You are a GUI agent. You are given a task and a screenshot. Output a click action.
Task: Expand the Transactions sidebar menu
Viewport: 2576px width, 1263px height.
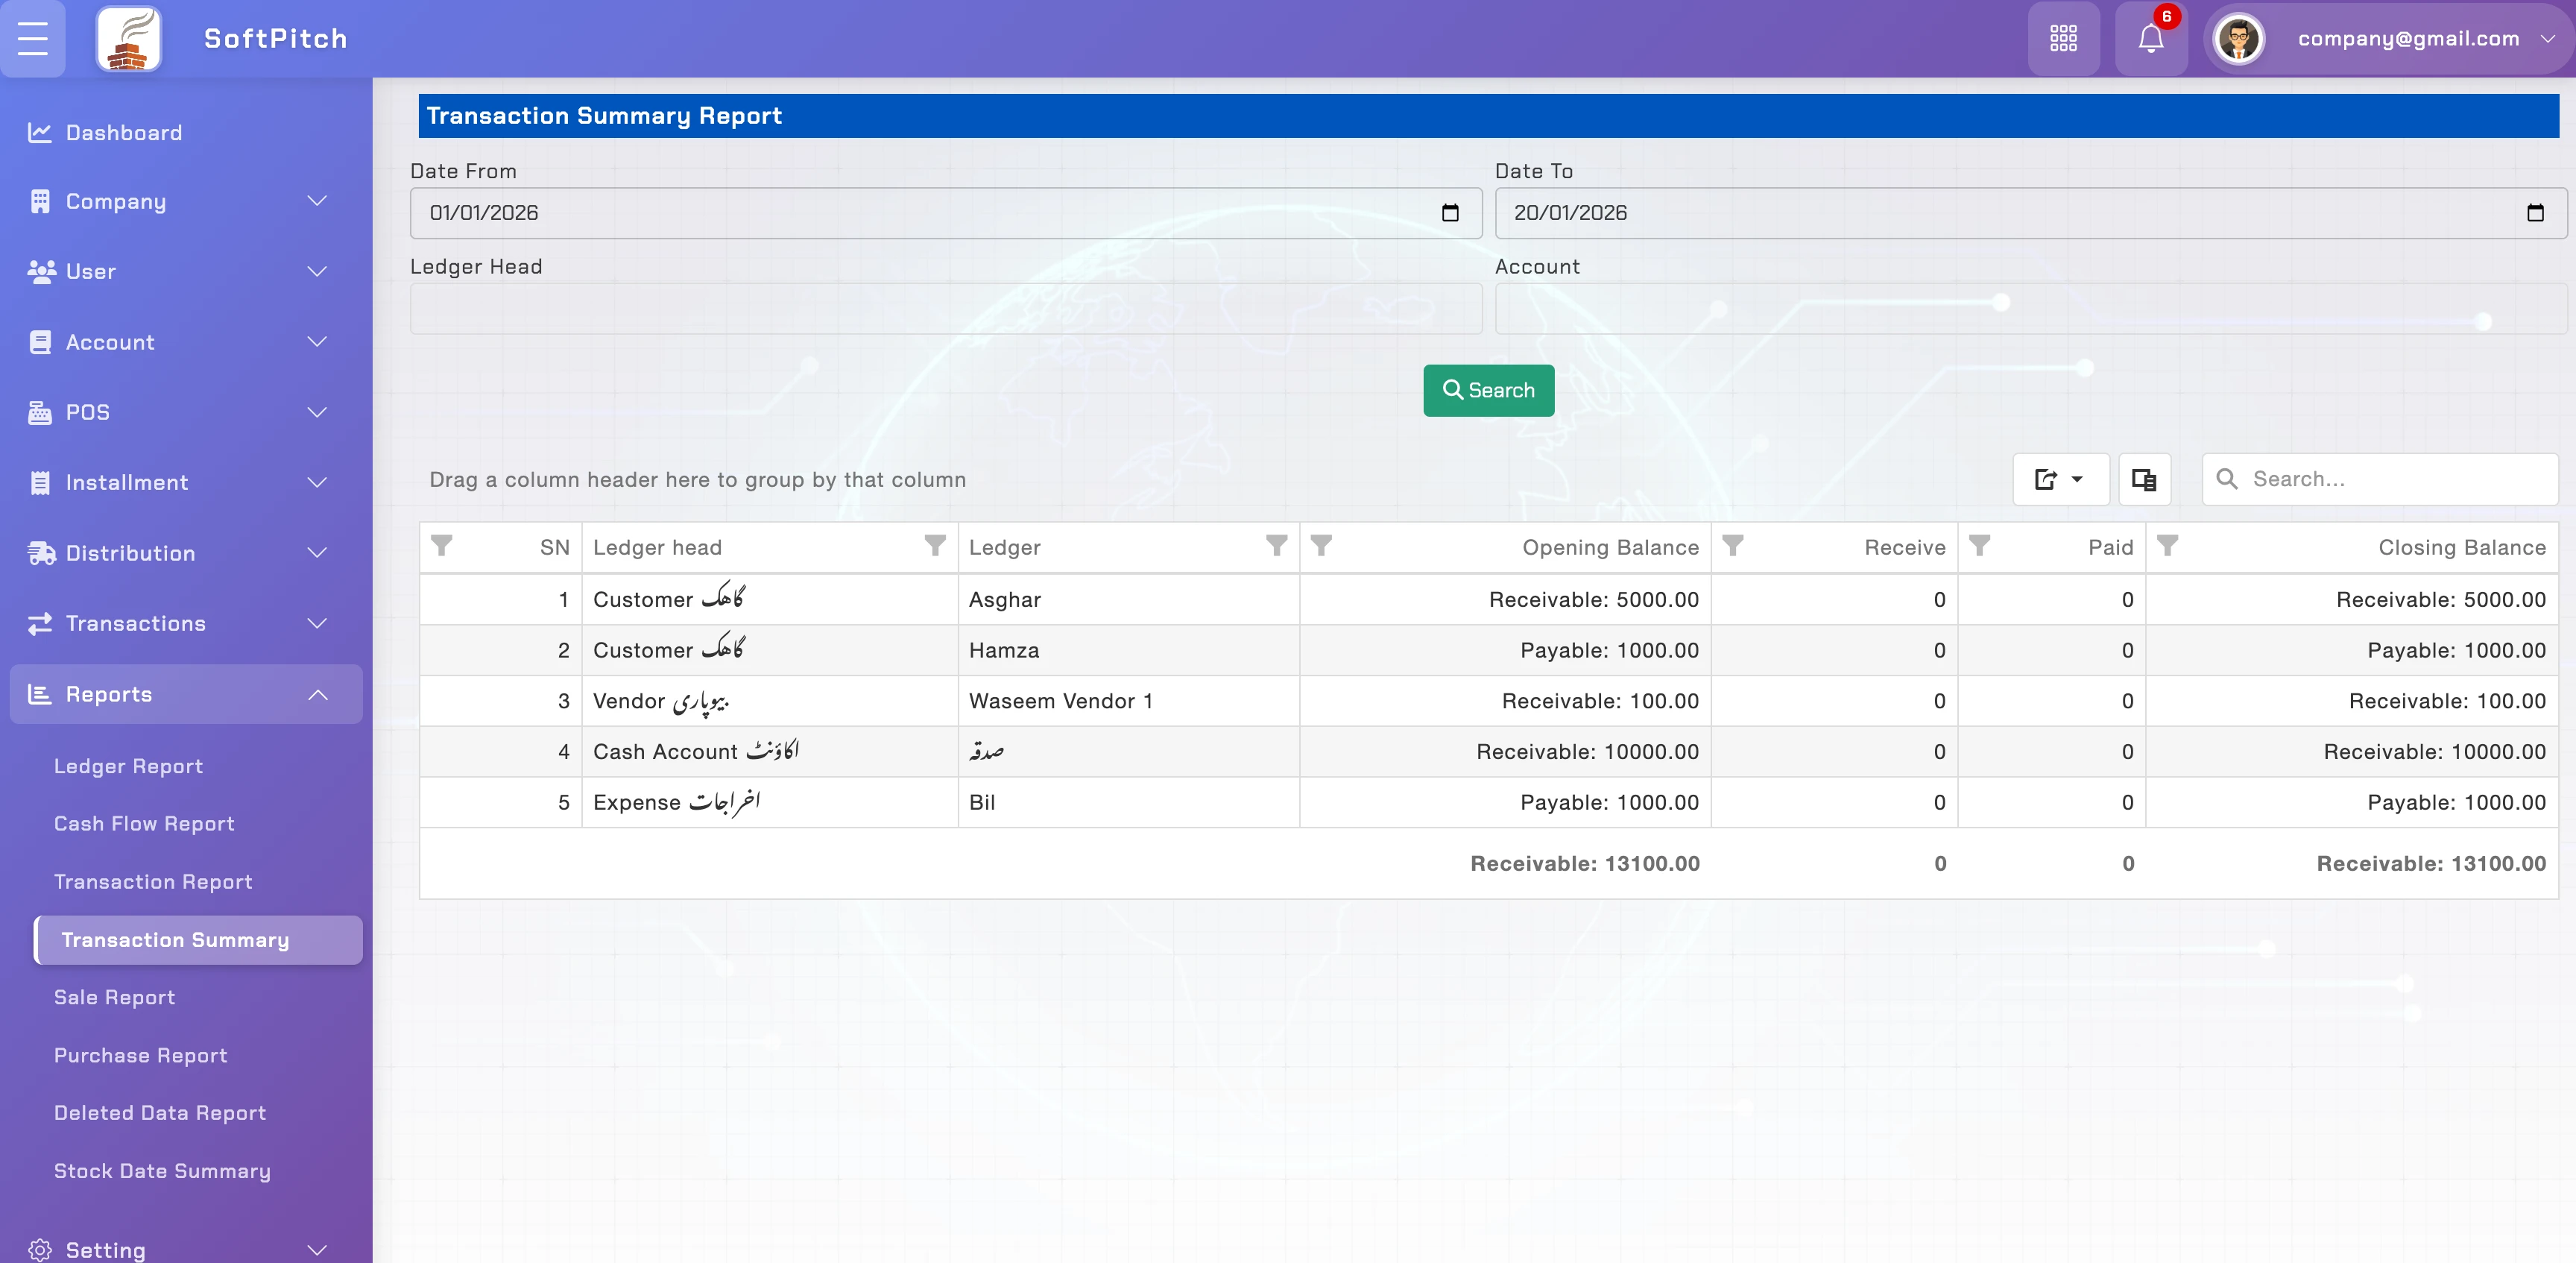point(180,623)
